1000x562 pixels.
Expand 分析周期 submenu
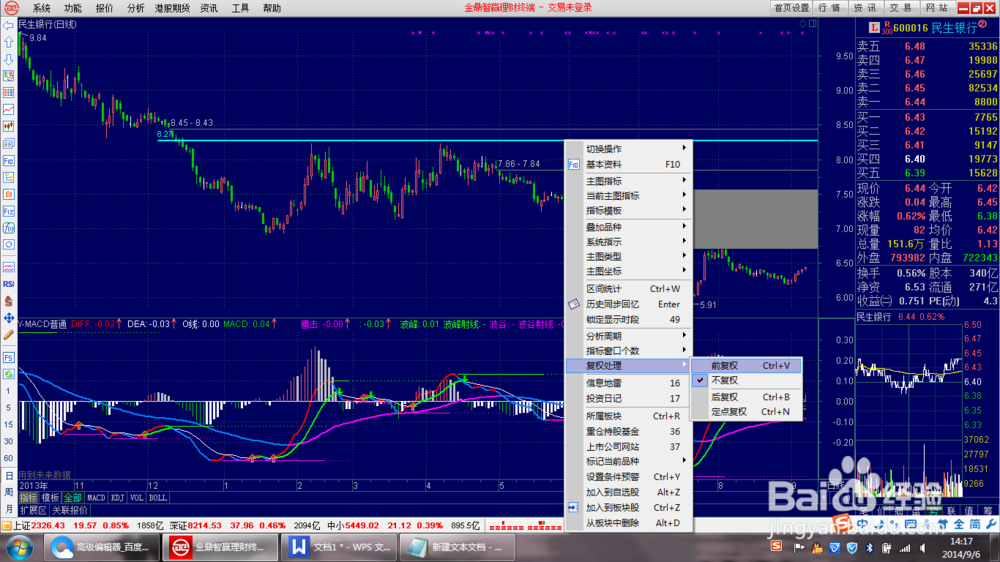628,336
